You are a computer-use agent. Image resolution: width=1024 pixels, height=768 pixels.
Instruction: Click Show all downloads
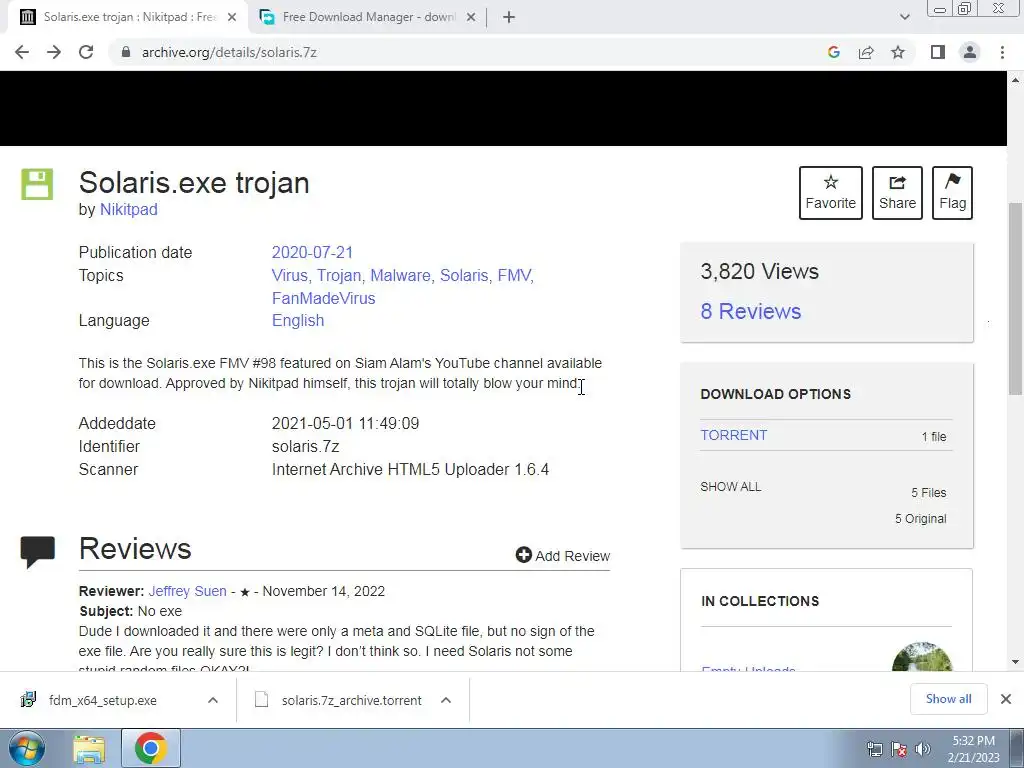(x=948, y=699)
